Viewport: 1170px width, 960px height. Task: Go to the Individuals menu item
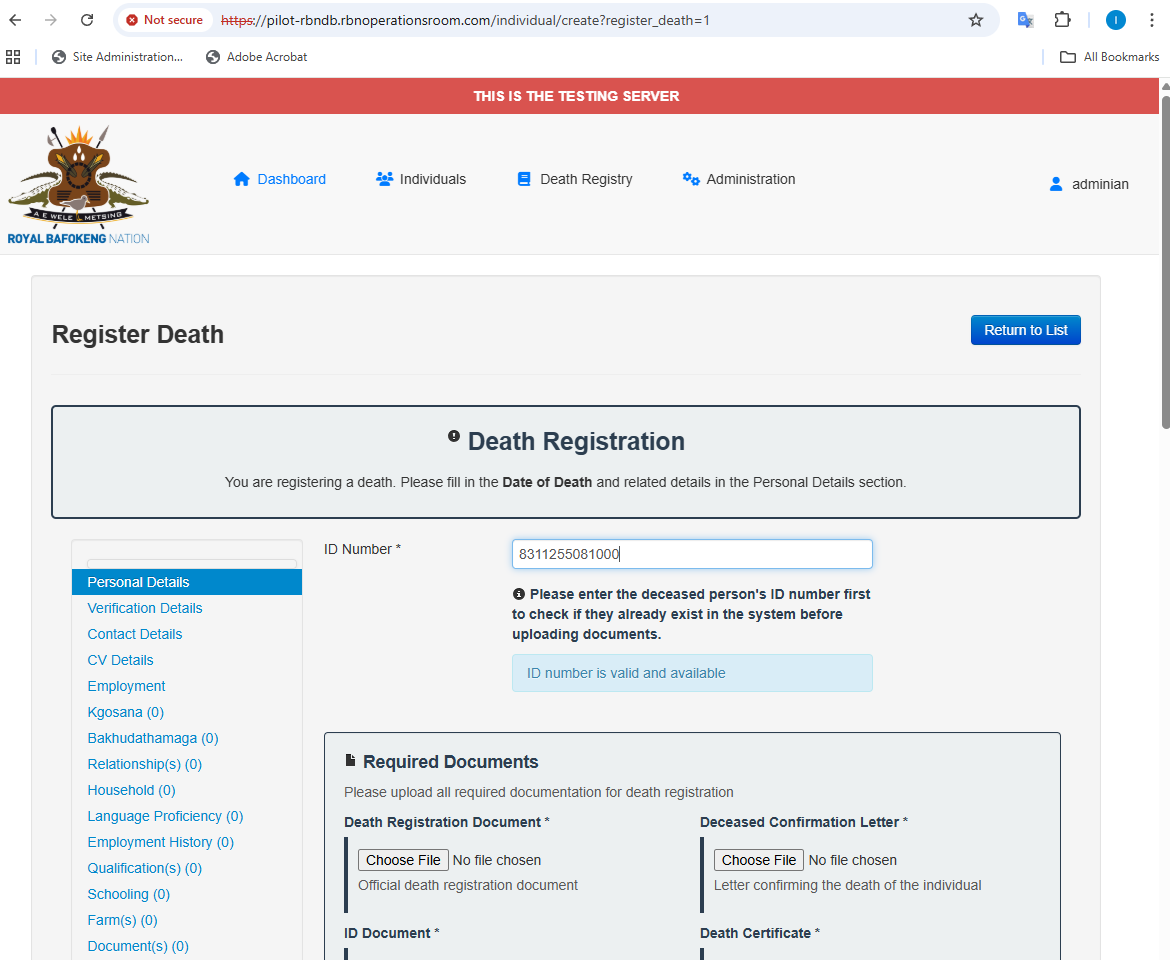click(421, 179)
